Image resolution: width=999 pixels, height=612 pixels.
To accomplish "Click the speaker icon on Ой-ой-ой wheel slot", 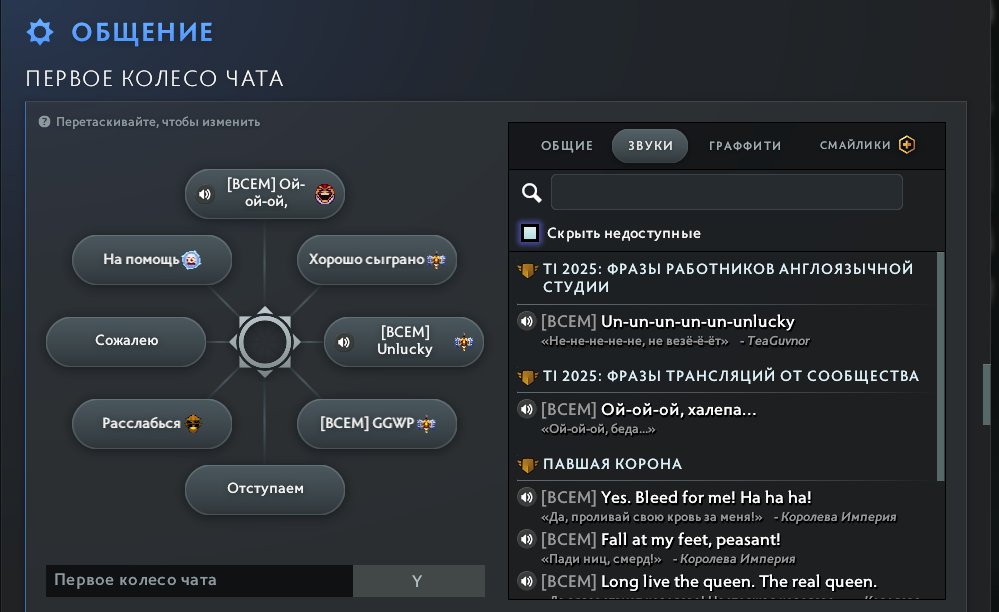I will (205, 194).
